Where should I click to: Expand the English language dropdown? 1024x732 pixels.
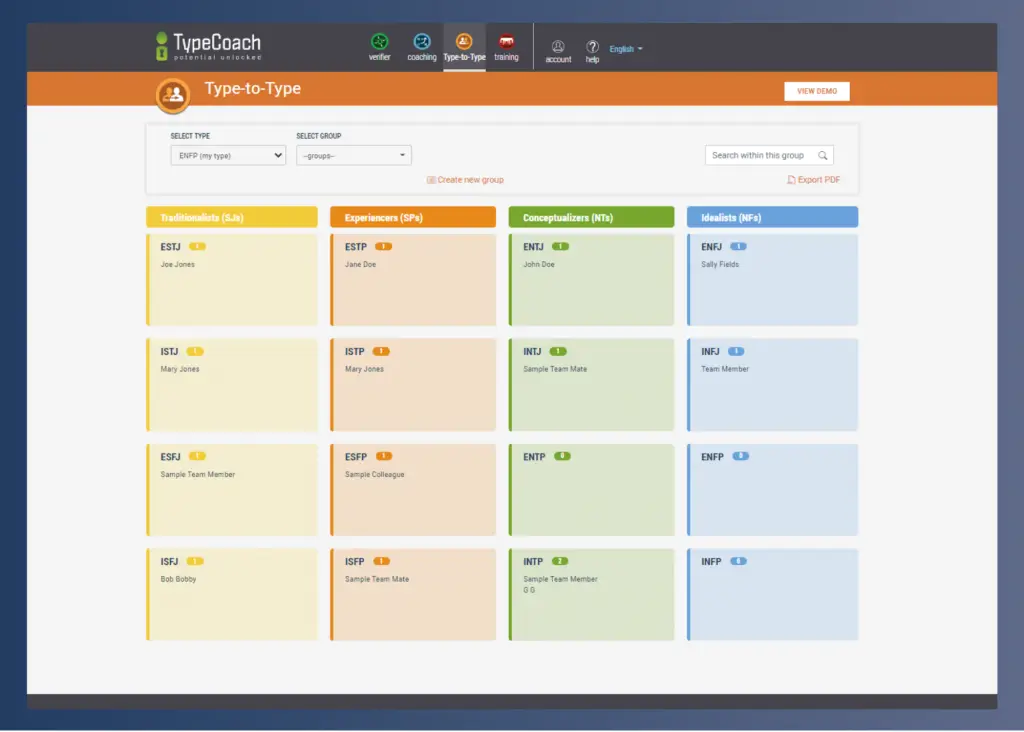[626, 49]
